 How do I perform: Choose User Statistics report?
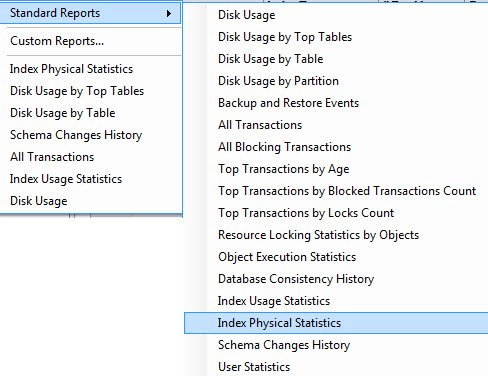click(x=254, y=367)
